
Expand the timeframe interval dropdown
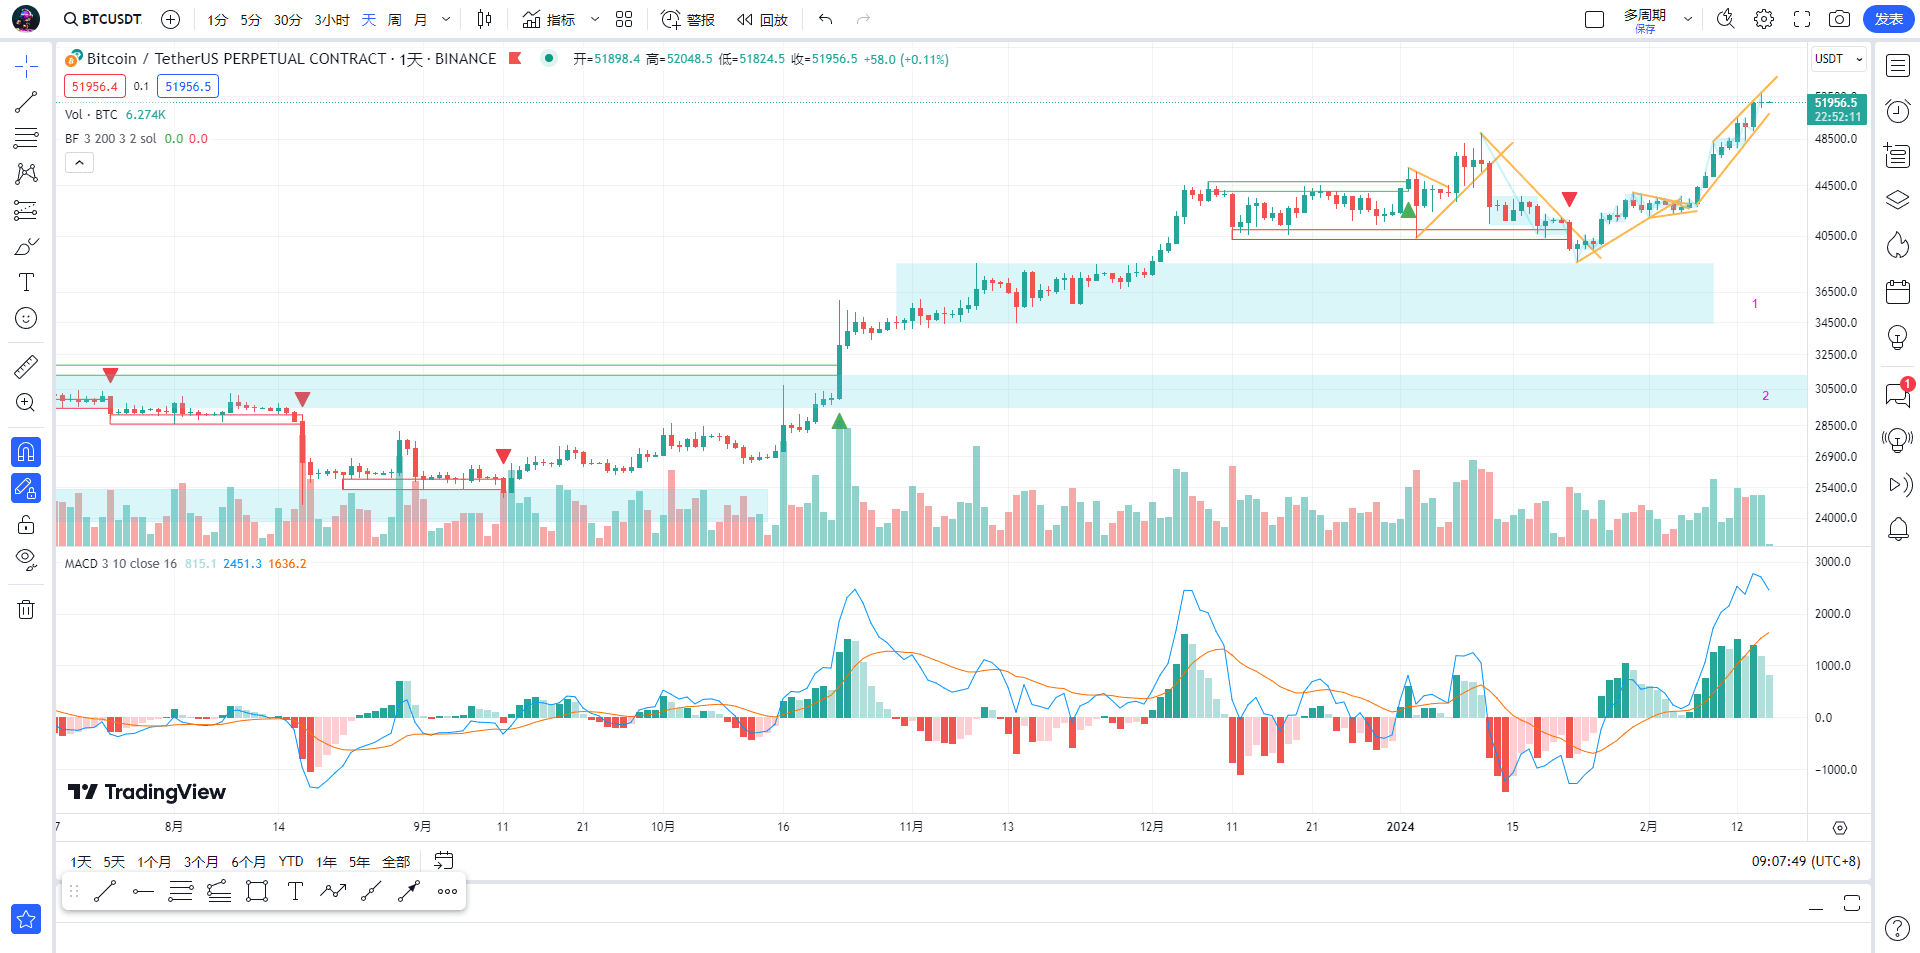click(x=446, y=19)
